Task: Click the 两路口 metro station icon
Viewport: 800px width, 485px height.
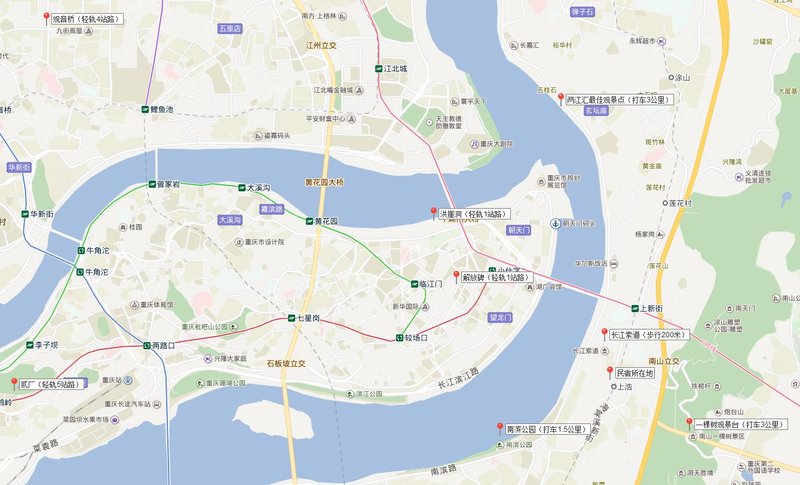Action: tap(147, 345)
